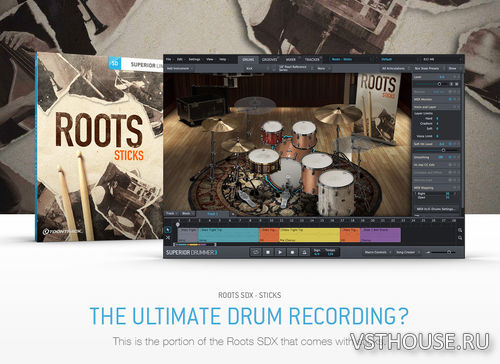Toggle the Velocity Gate power switch
Screen dimensions: 500x364
tap(450, 180)
